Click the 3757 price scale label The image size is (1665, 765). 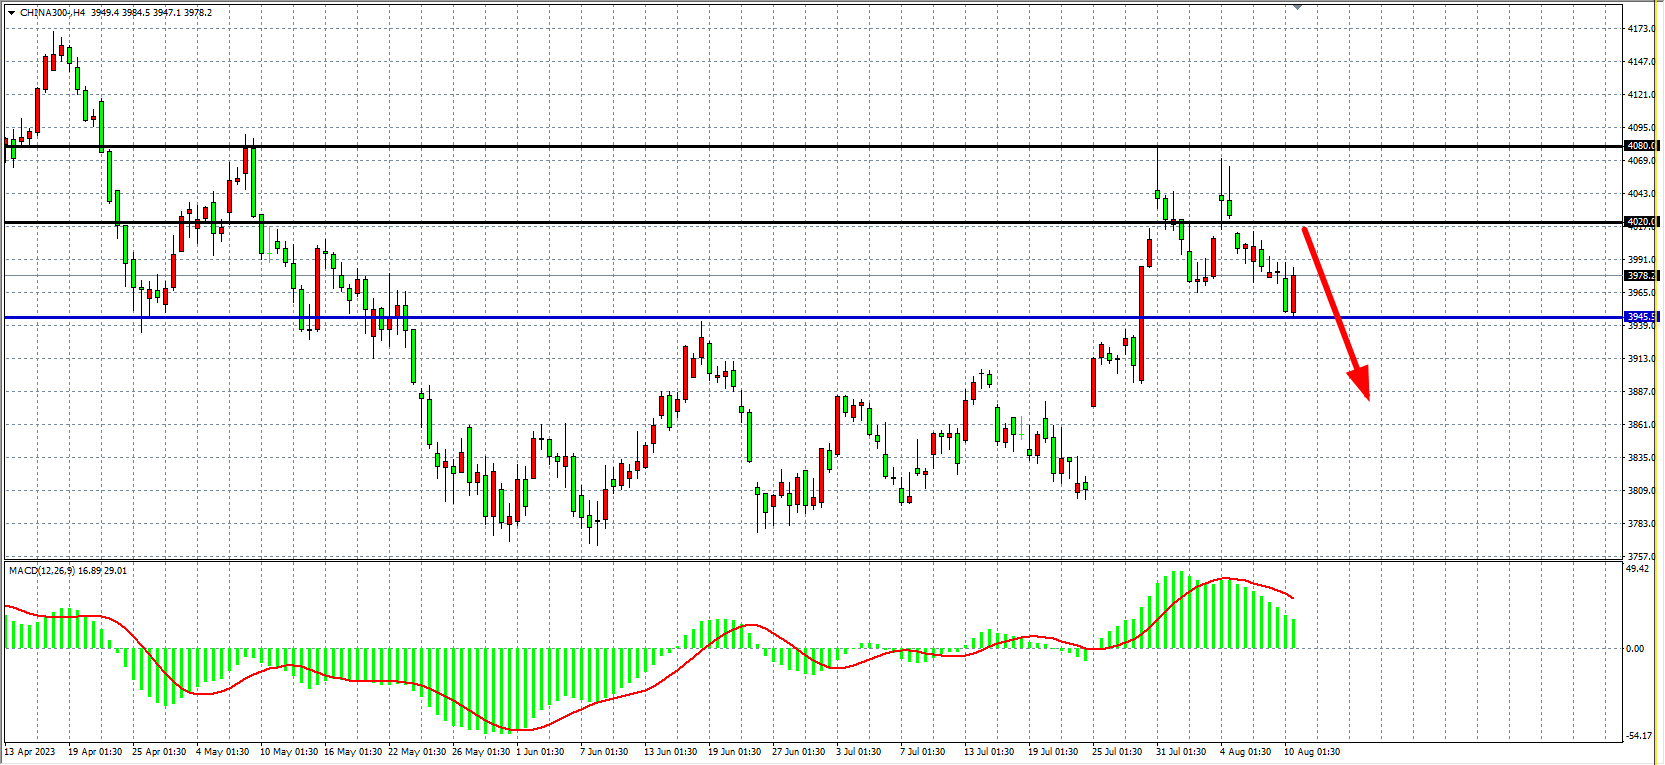tap(1641, 557)
